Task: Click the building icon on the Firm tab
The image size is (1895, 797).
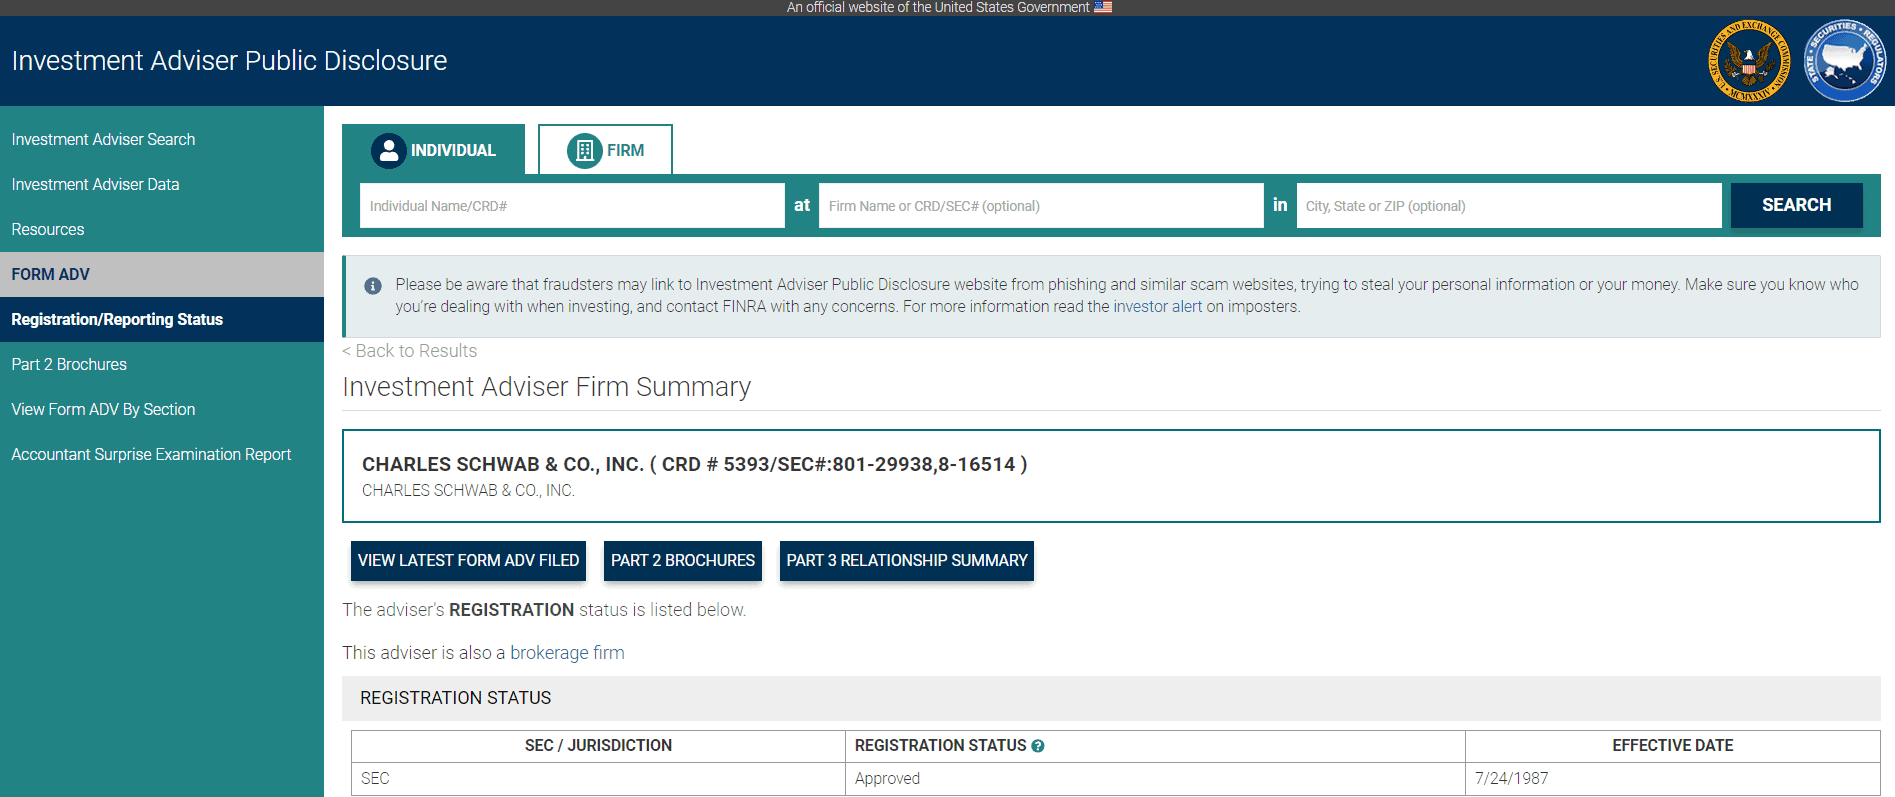Action: point(585,151)
